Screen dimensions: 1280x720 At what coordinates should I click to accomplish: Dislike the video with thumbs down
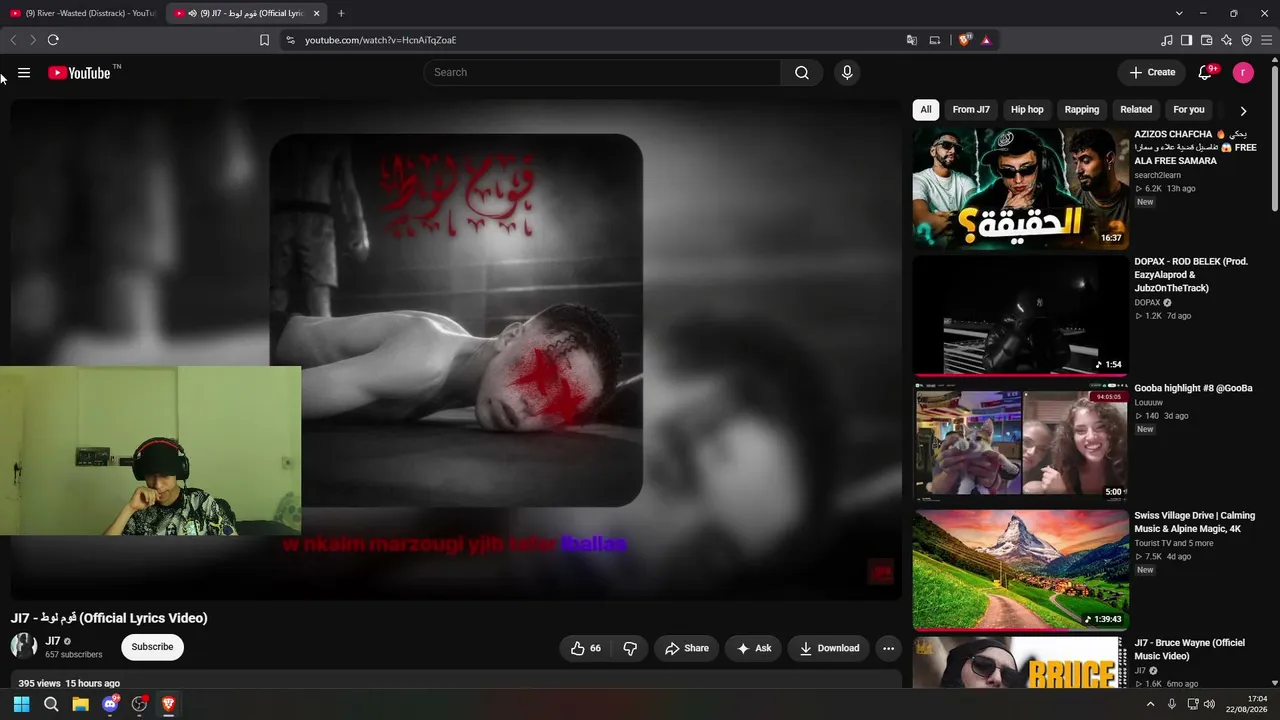[630, 648]
